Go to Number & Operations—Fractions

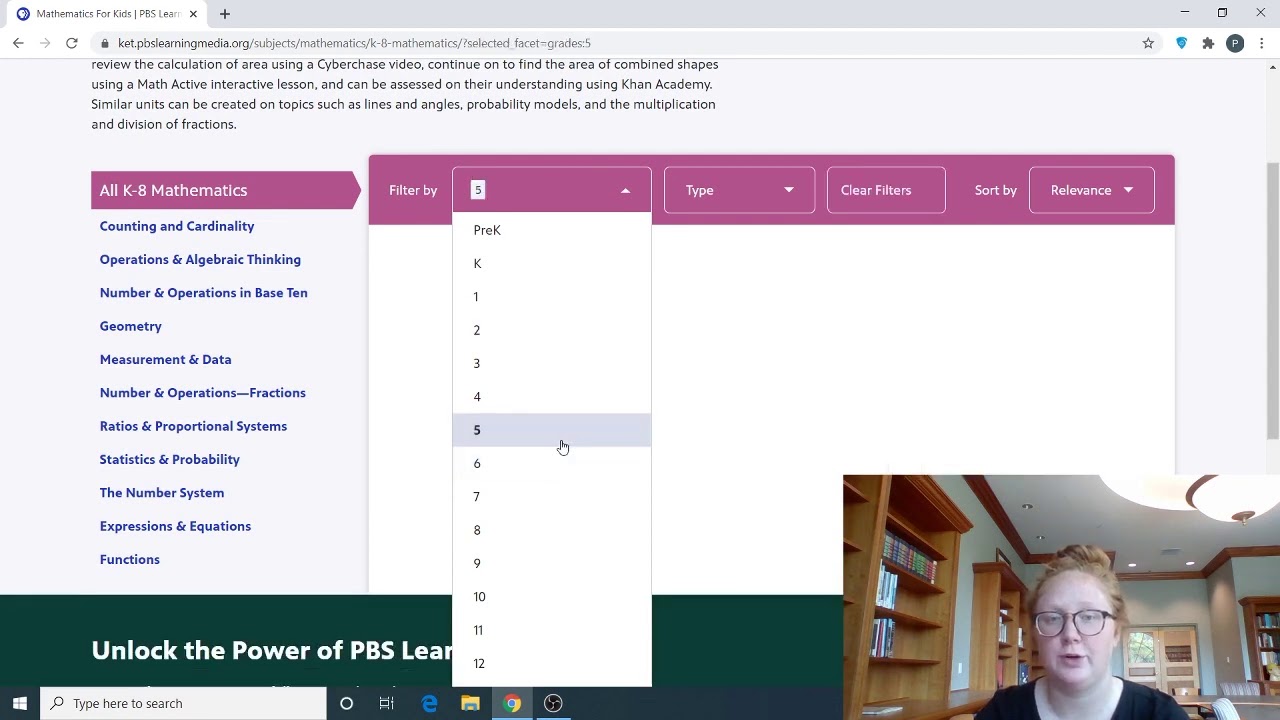(x=203, y=393)
